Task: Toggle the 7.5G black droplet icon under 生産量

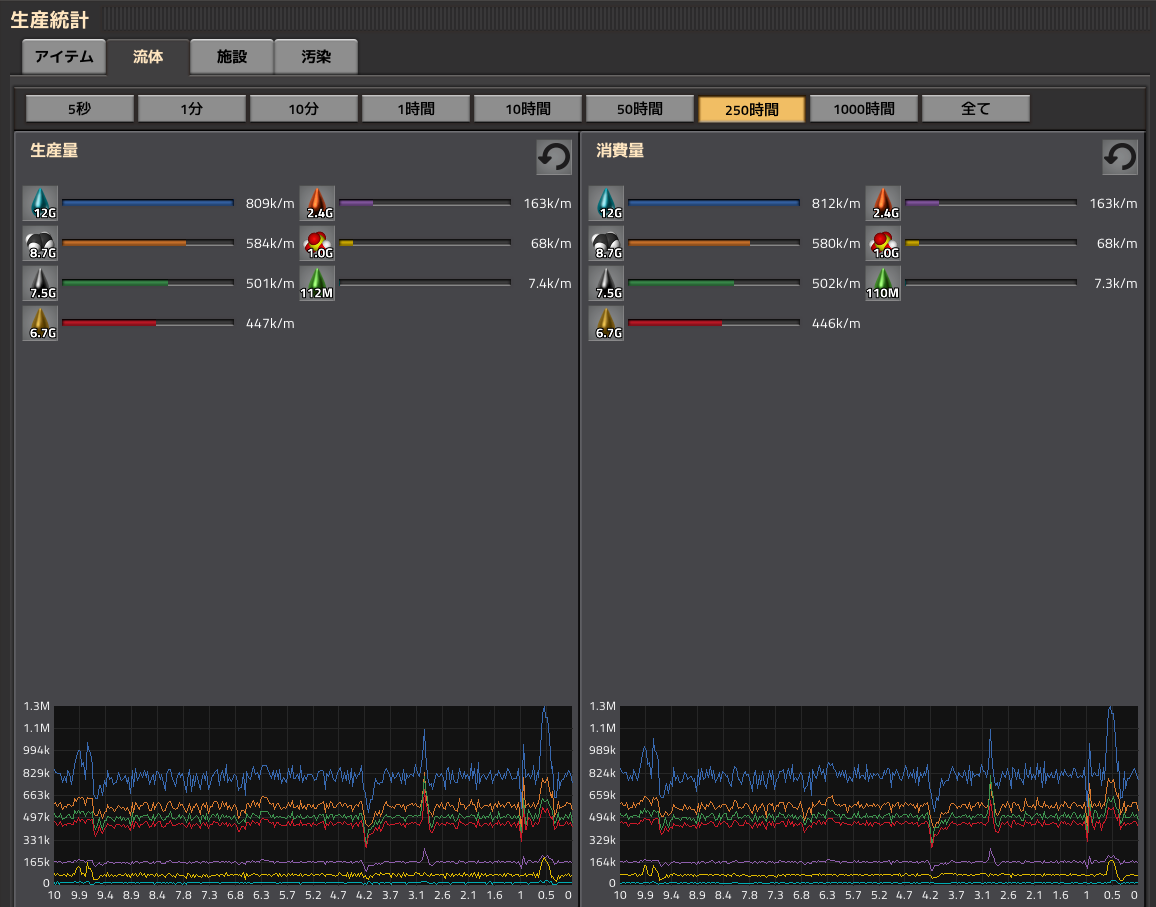Action: click(41, 283)
